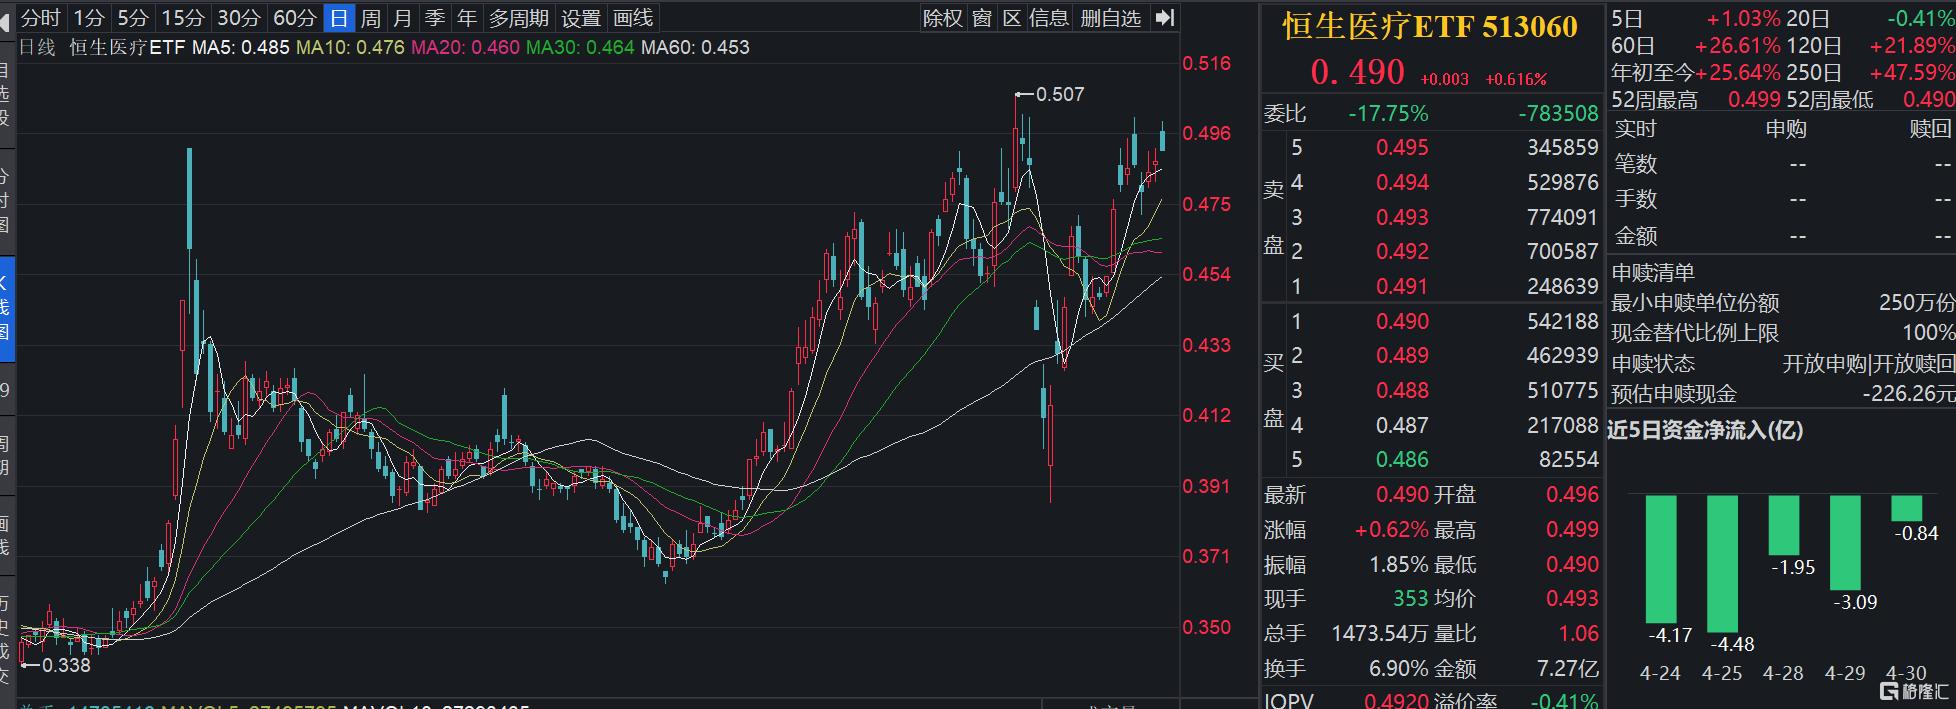Click the MA60: 0.453 indicator label

click(x=695, y=47)
